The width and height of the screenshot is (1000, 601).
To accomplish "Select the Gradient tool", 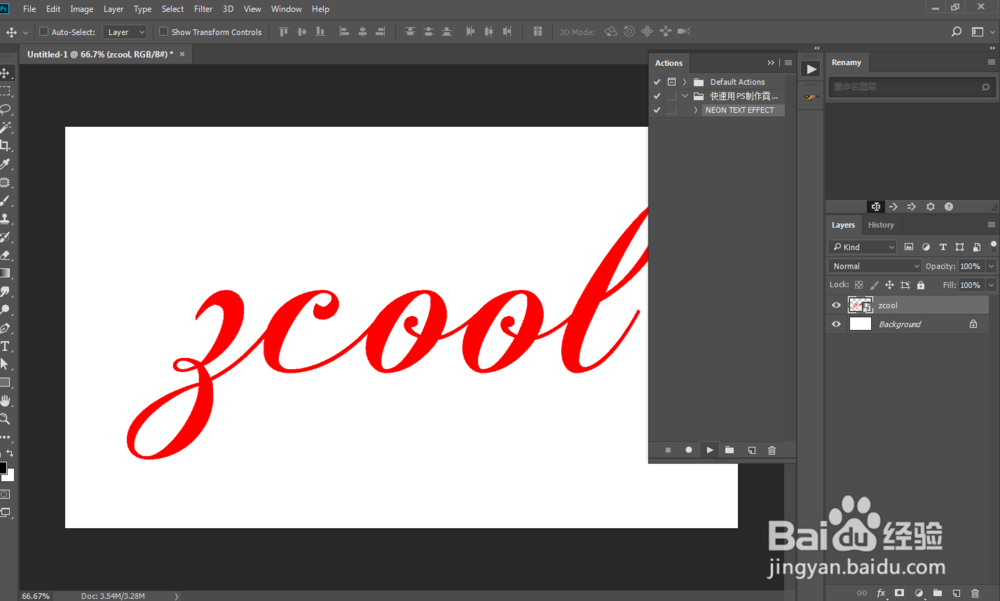I will click(x=5, y=273).
